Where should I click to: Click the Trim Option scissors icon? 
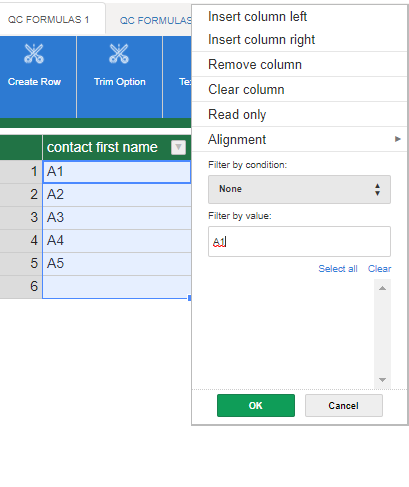[x=119, y=53]
